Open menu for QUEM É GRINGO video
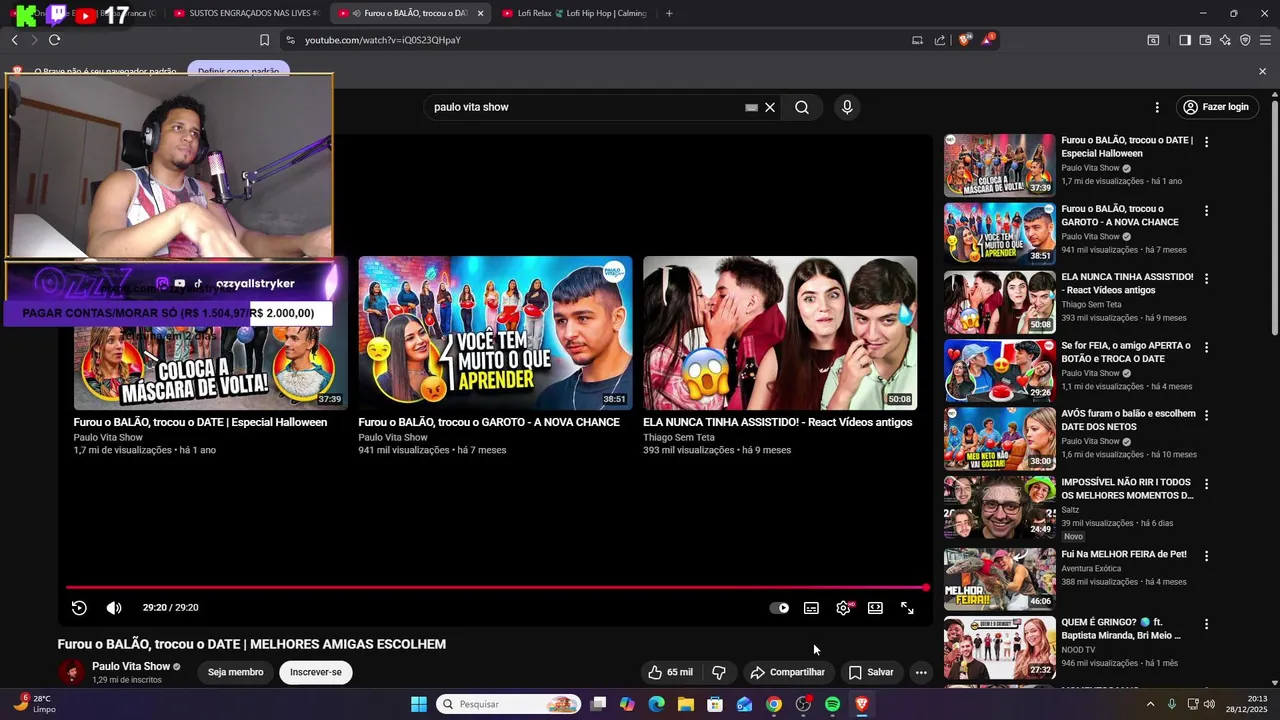The height and width of the screenshot is (720, 1280). coord(1206,624)
